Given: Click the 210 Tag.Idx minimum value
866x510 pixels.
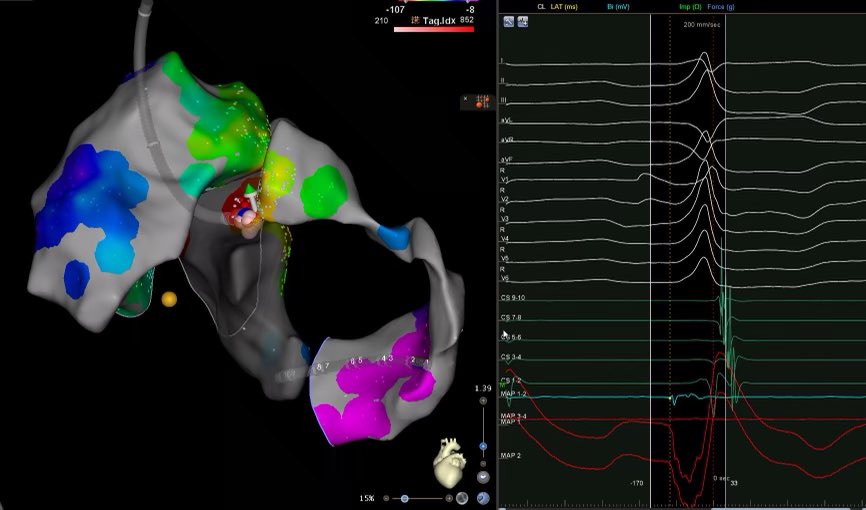Looking at the screenshot, I should pos(381,20).
